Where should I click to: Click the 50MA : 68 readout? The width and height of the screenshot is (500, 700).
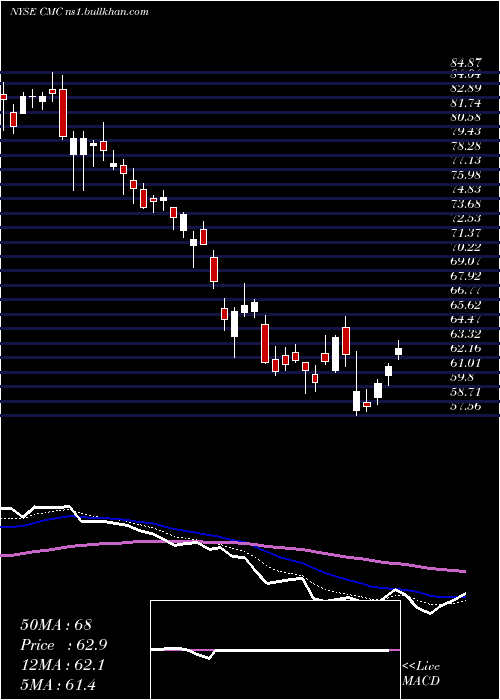tap(56, 624)
